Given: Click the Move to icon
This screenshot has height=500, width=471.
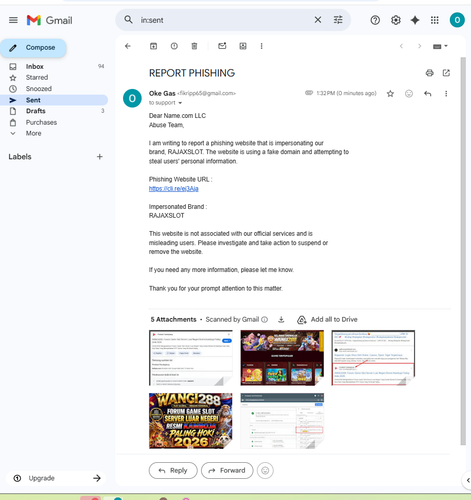Looking at the screenshot, I should coord(243,46).
